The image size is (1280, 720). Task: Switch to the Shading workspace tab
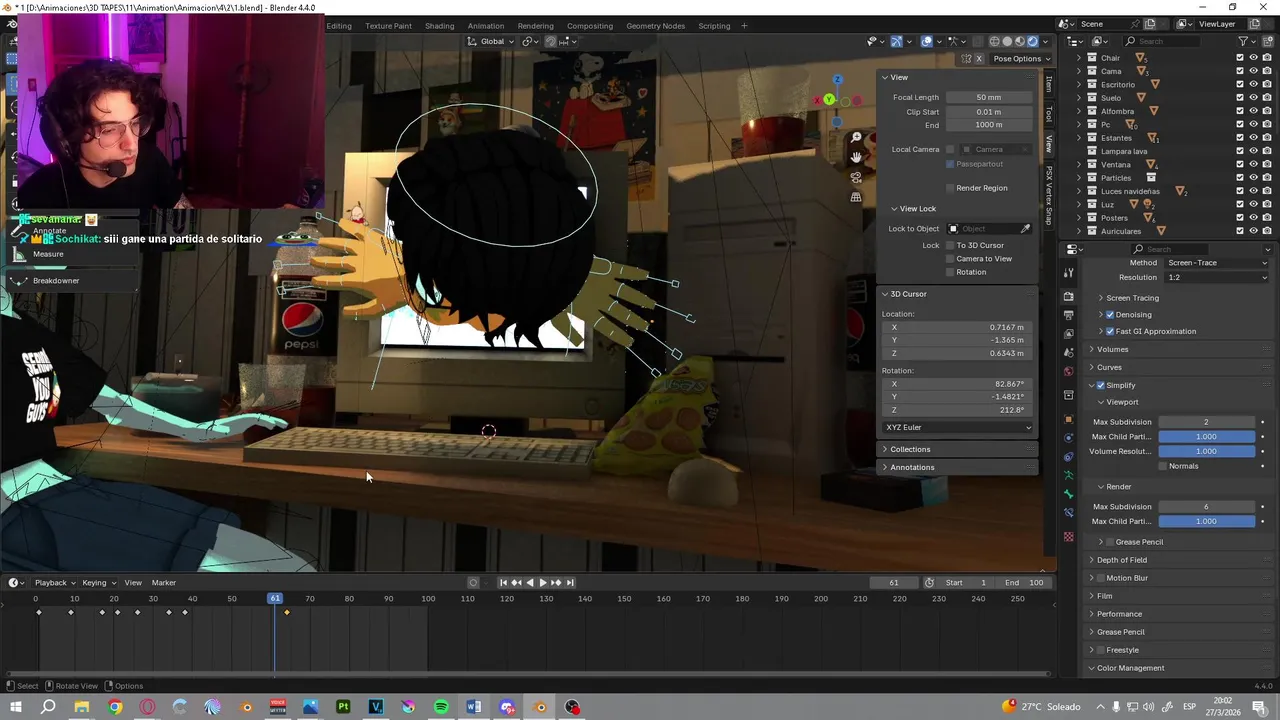[x=439, y=26]
